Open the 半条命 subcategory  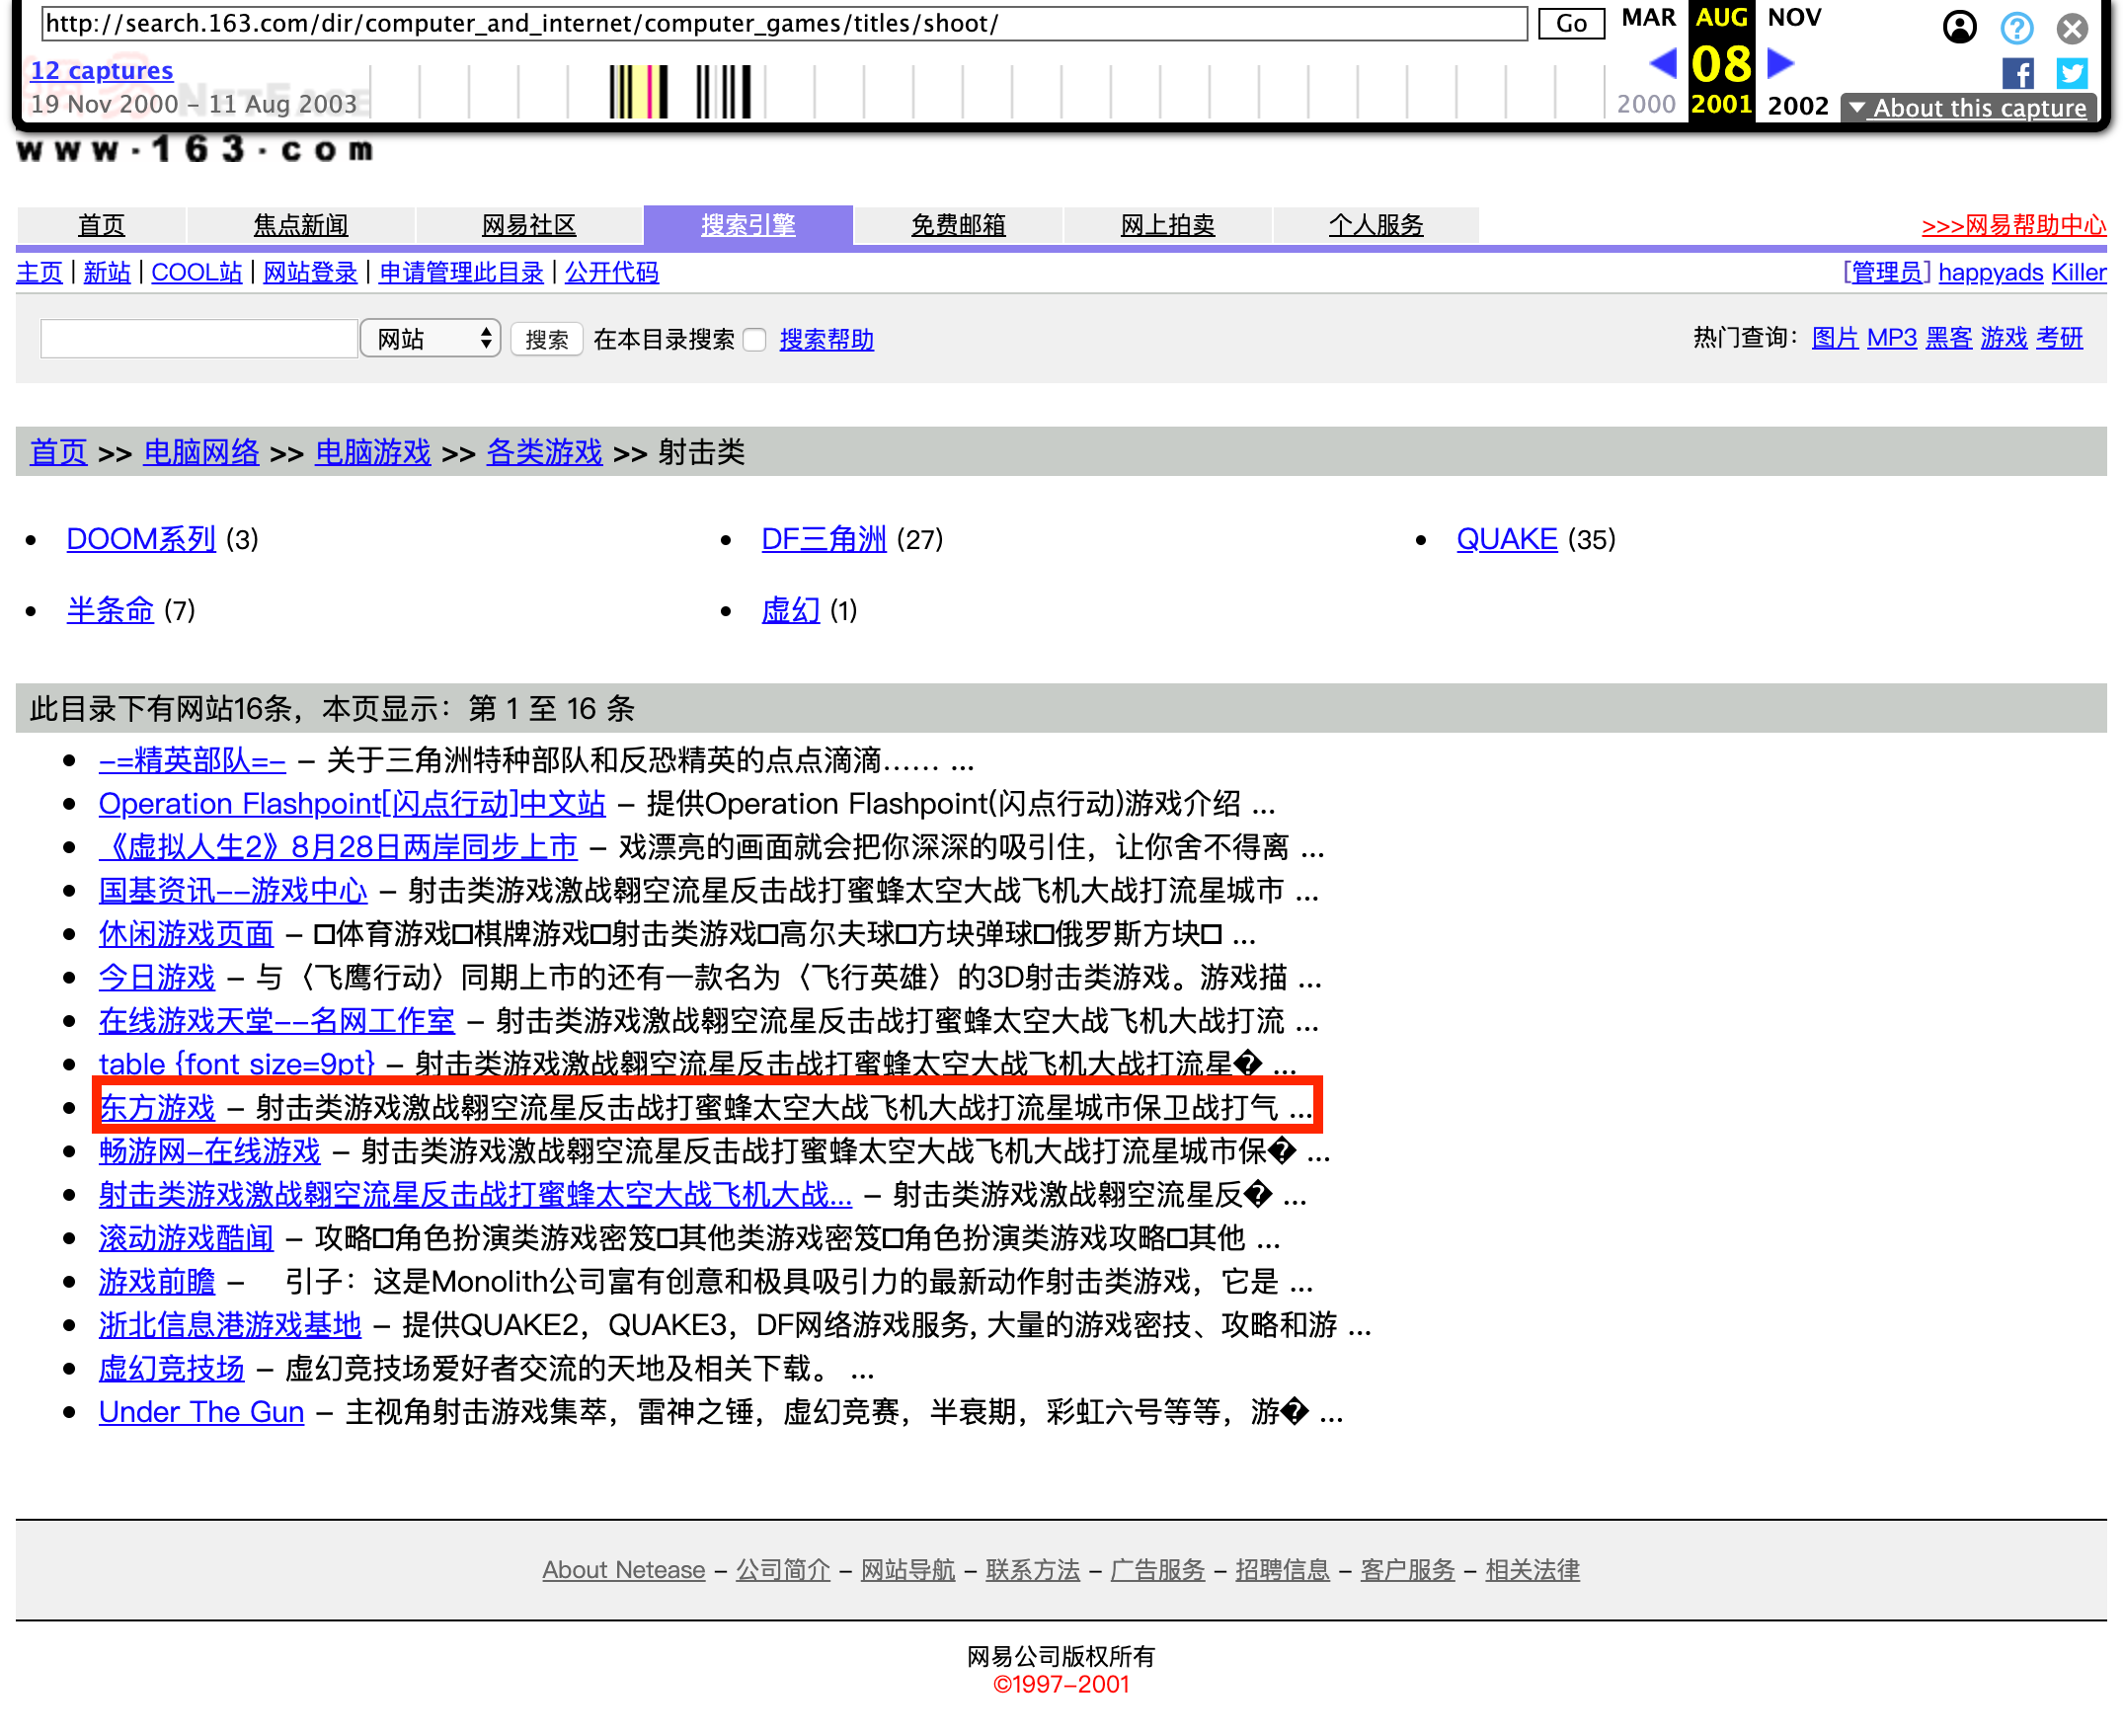point(110,610)
